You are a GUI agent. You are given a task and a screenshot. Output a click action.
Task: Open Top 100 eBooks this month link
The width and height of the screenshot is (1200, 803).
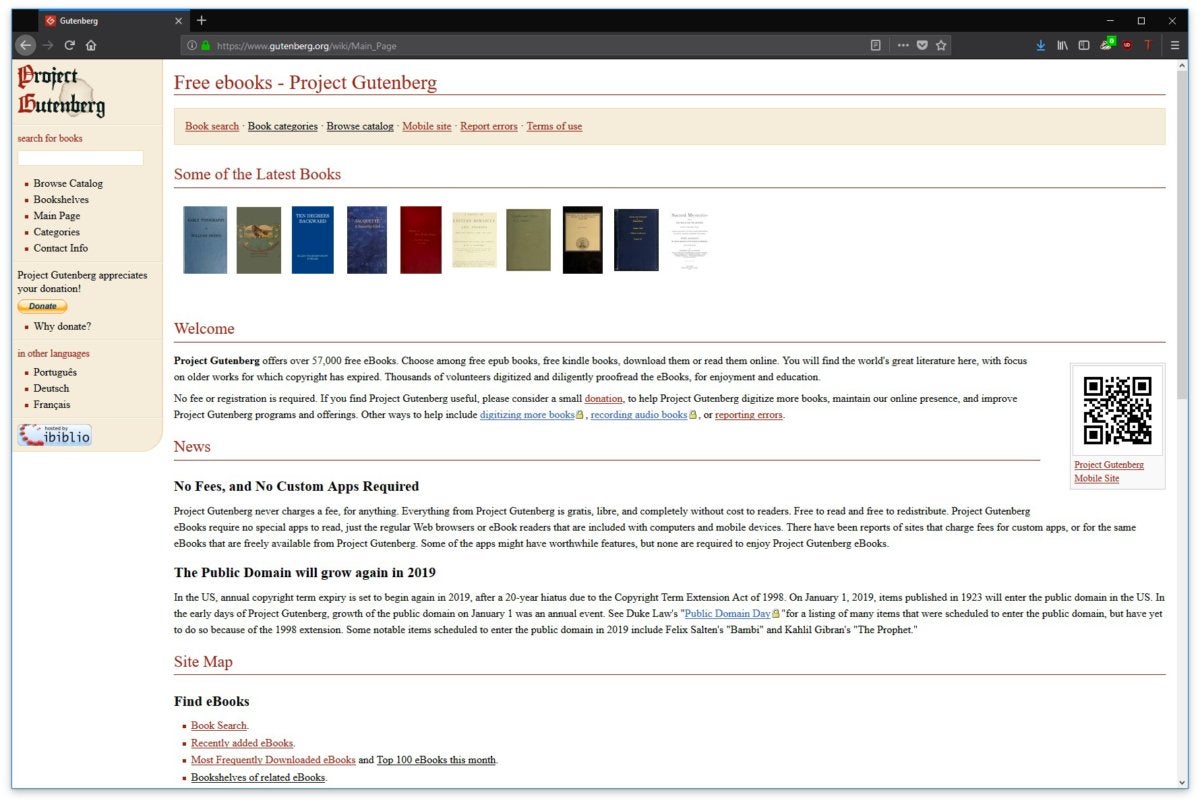(x=436, y=760)
